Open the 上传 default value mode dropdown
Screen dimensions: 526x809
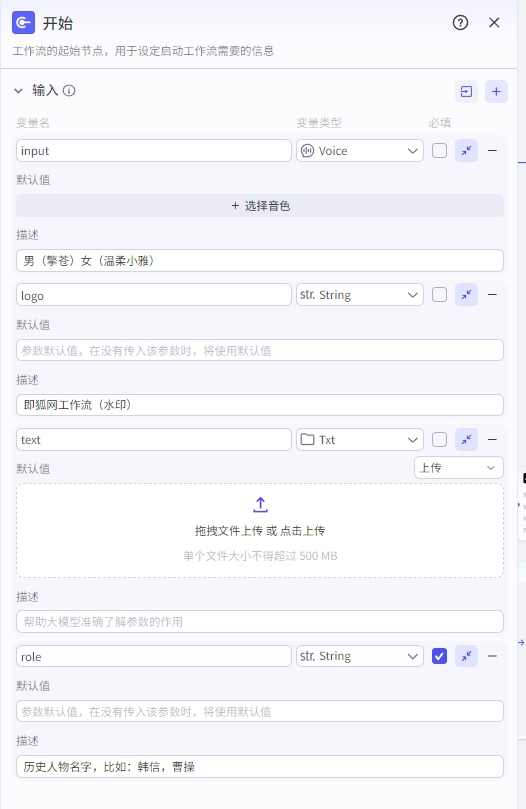pos(458,467)
